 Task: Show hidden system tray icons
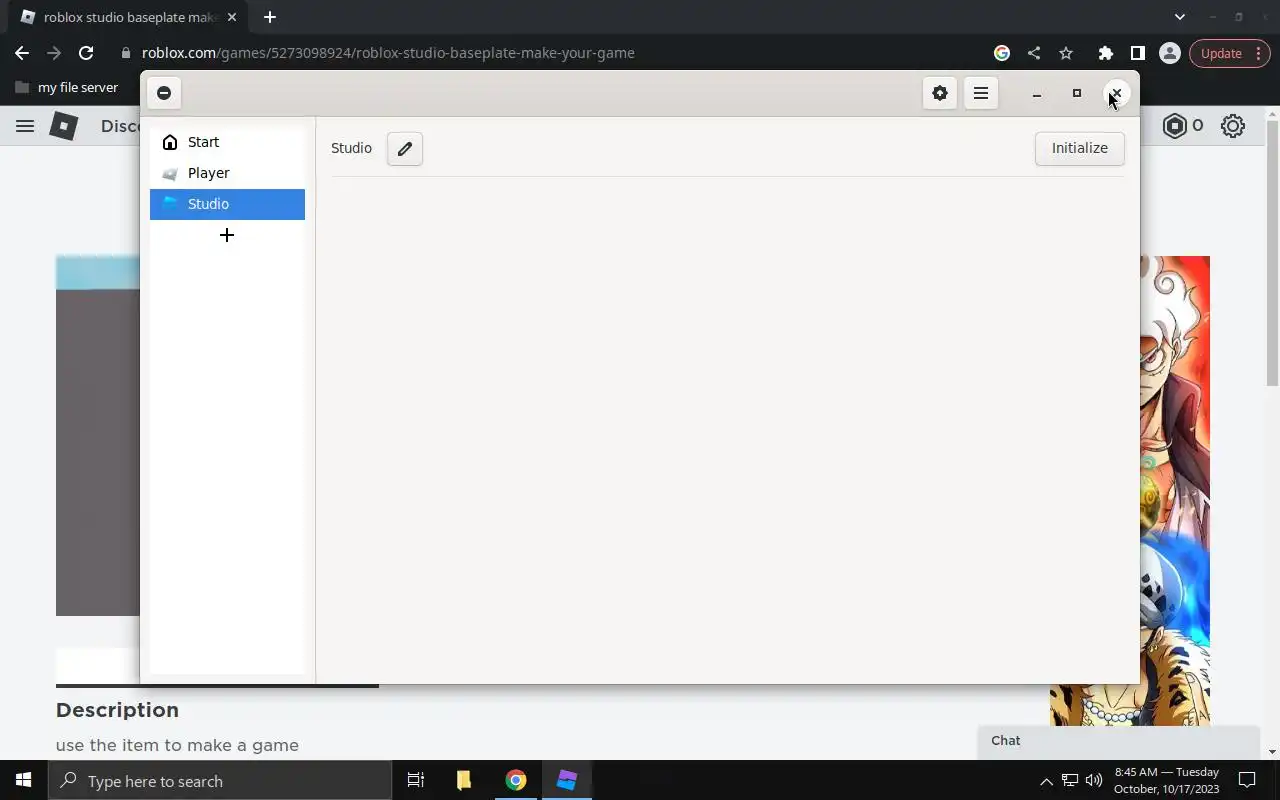tap(1046, 781)
